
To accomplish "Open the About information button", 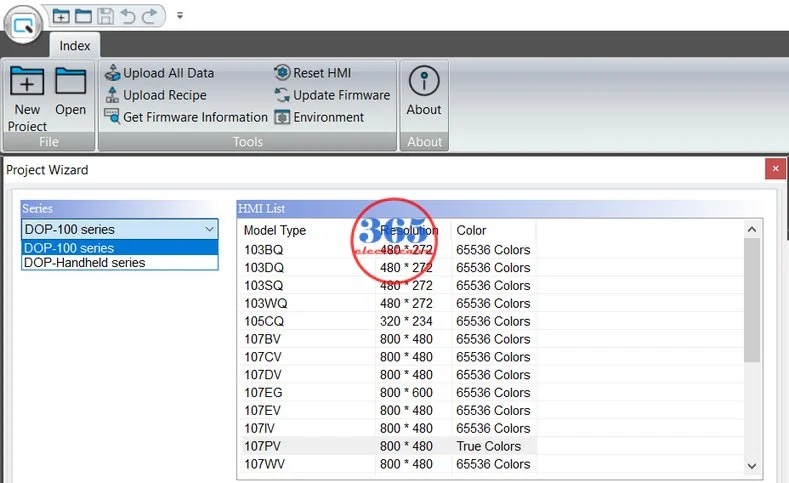I will tap(424, 92).
